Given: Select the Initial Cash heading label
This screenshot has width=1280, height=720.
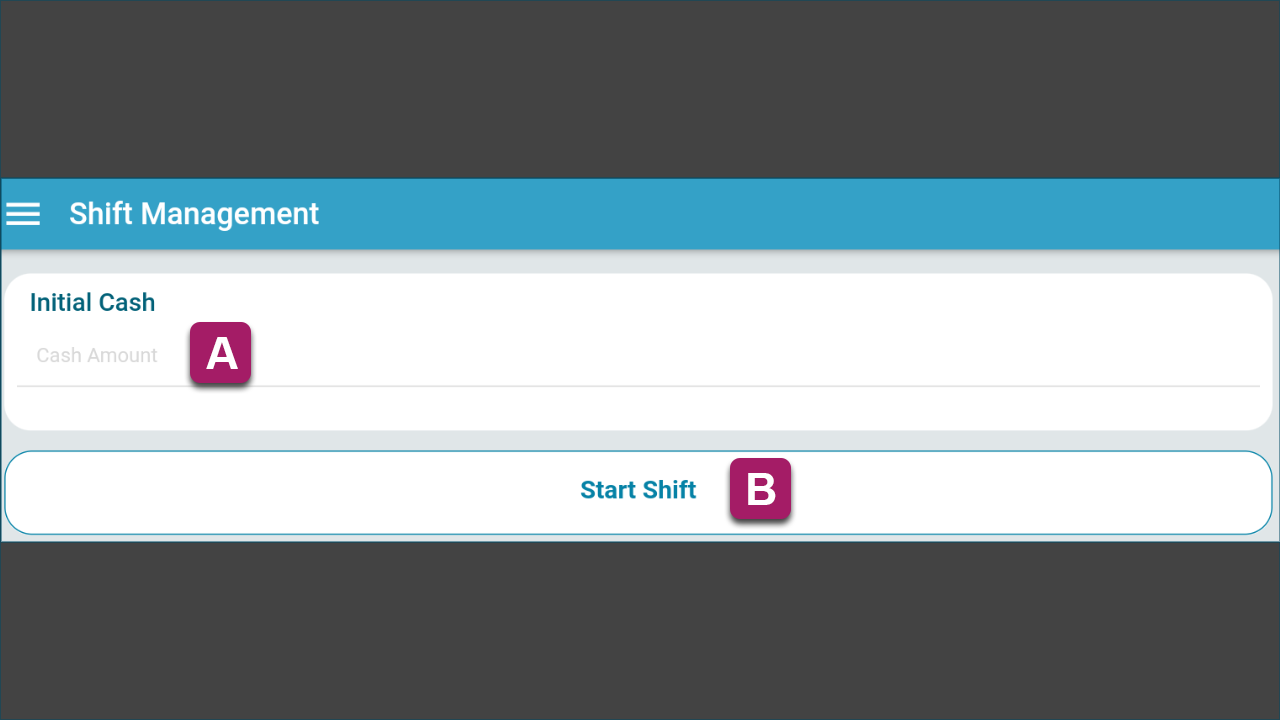Looking at the screenshot, I should [92, 302].
